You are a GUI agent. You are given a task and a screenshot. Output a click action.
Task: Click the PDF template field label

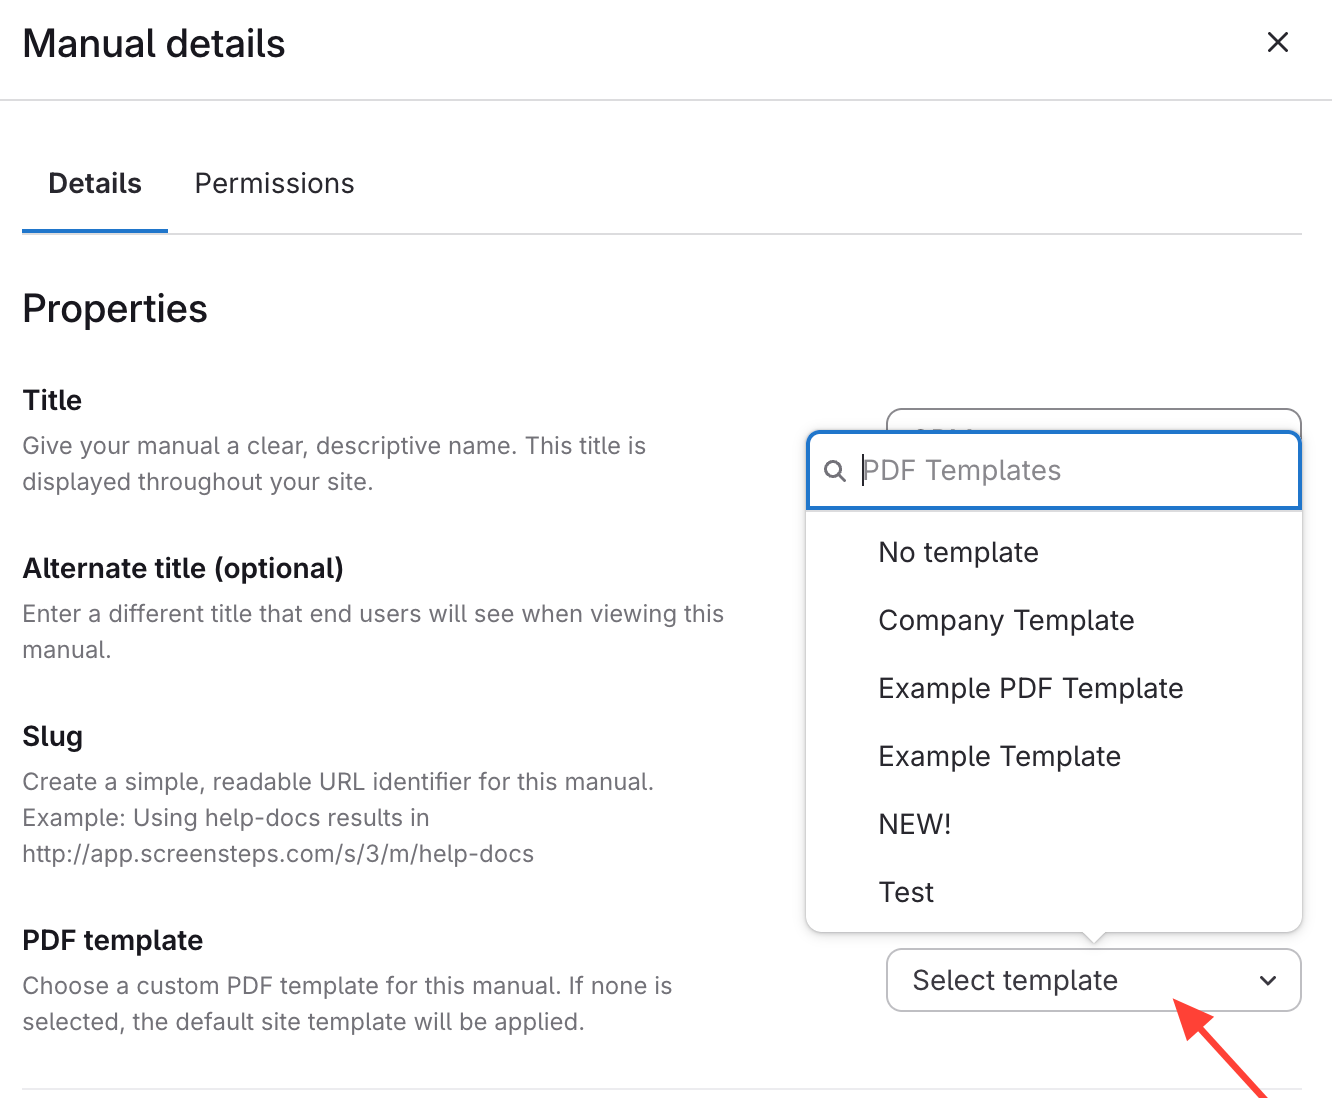point(113,941)
